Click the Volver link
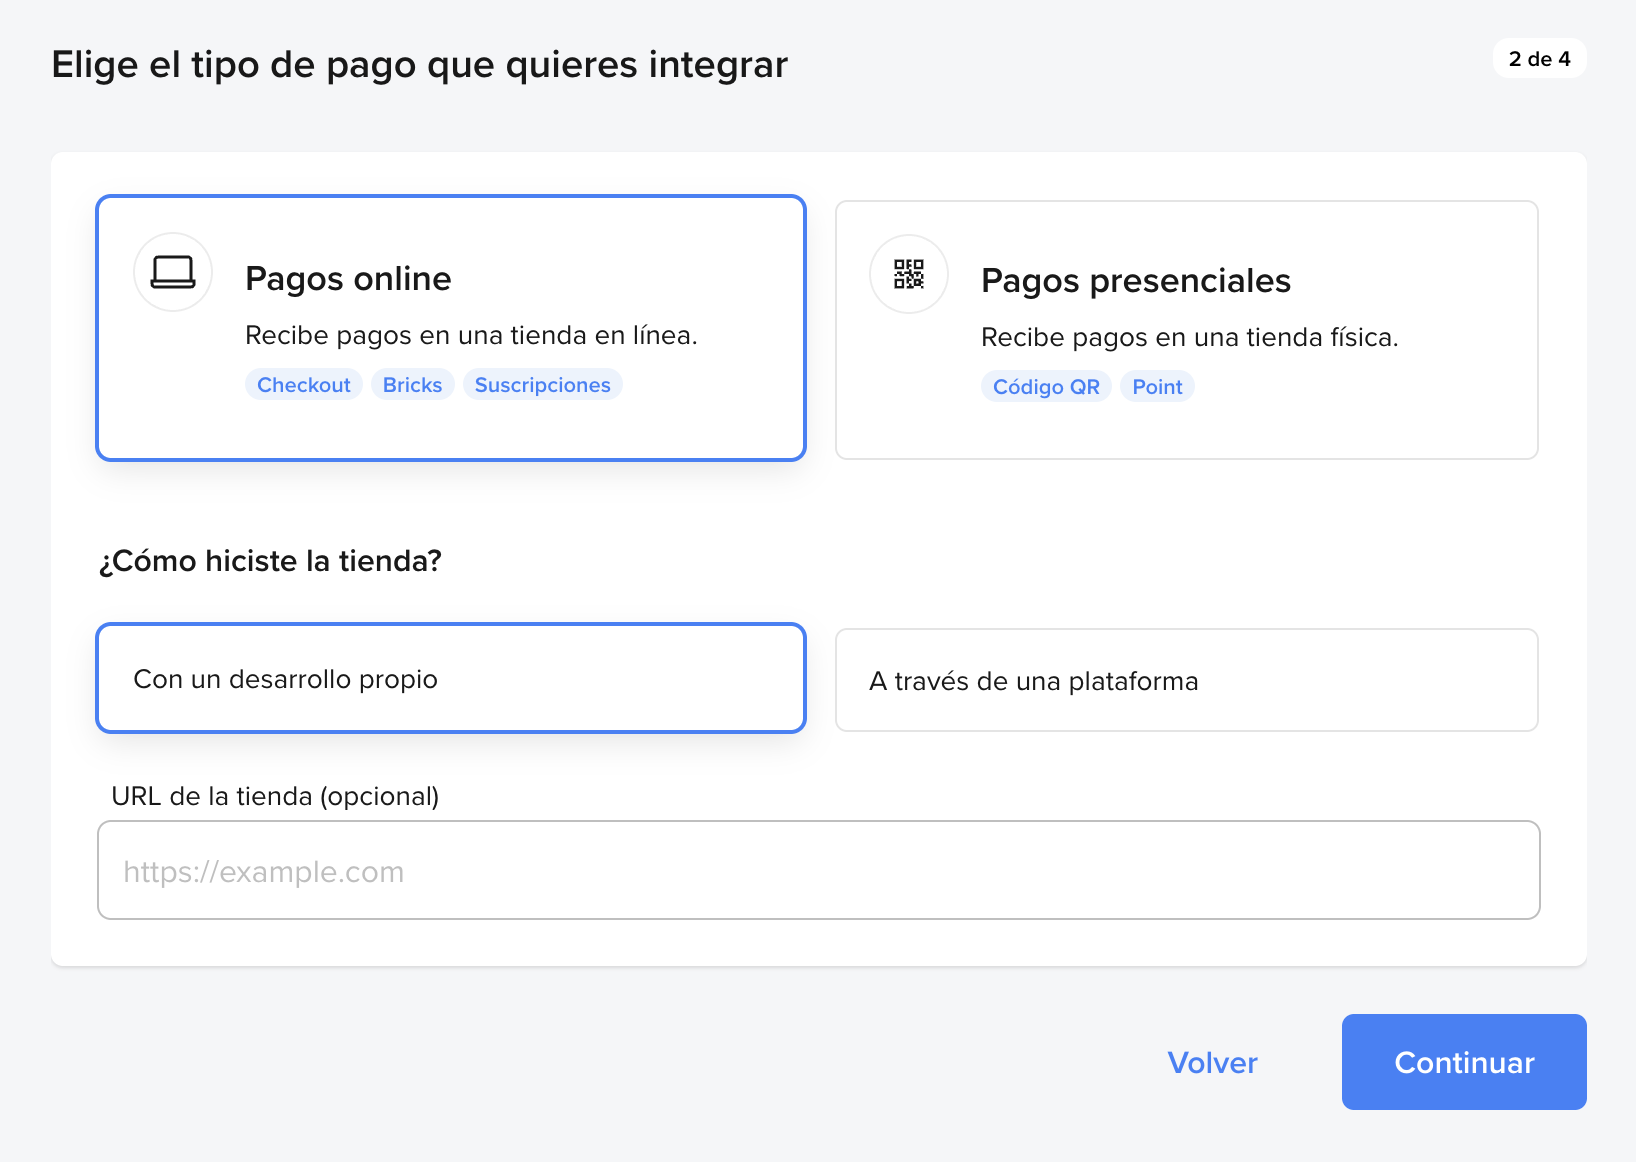The height and width of the screenshot is (1162, 1636). coord(1212,1062)
